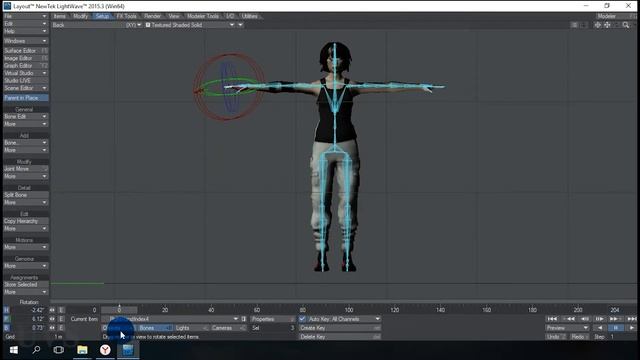
Task: Switch to the FX Tools tab
Action: (127, 16)
